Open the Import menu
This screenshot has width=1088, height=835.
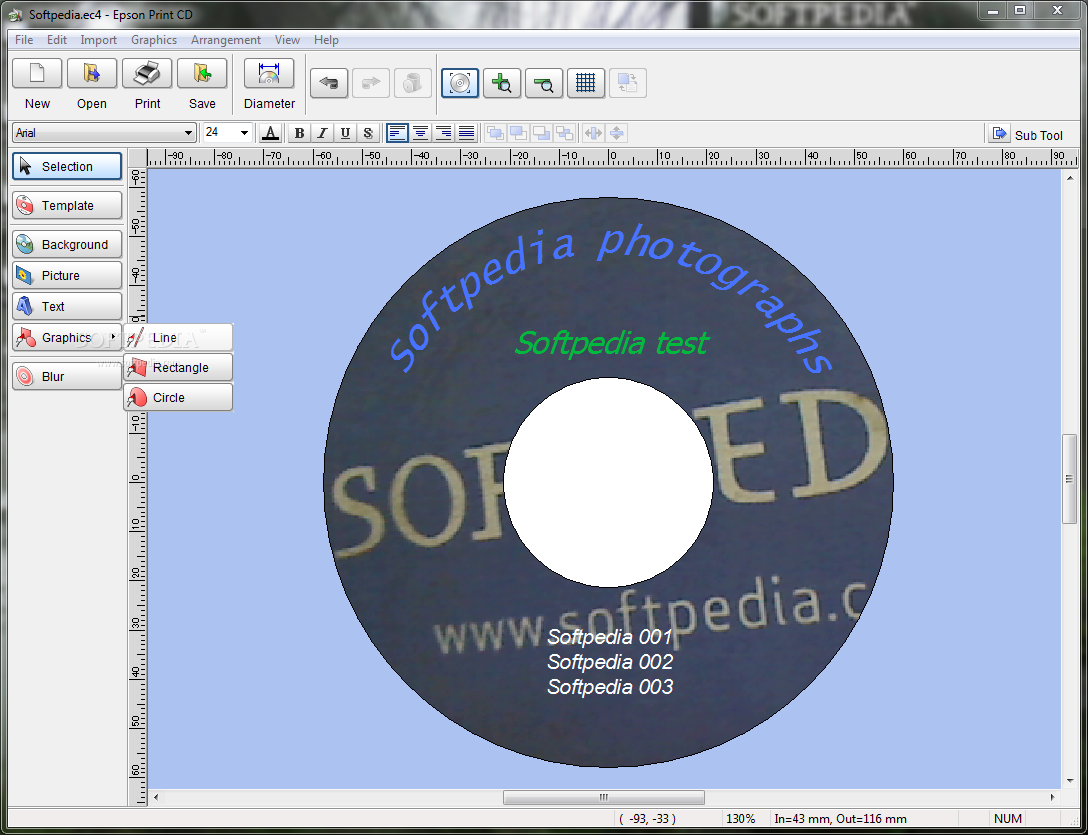click(99, 40)
